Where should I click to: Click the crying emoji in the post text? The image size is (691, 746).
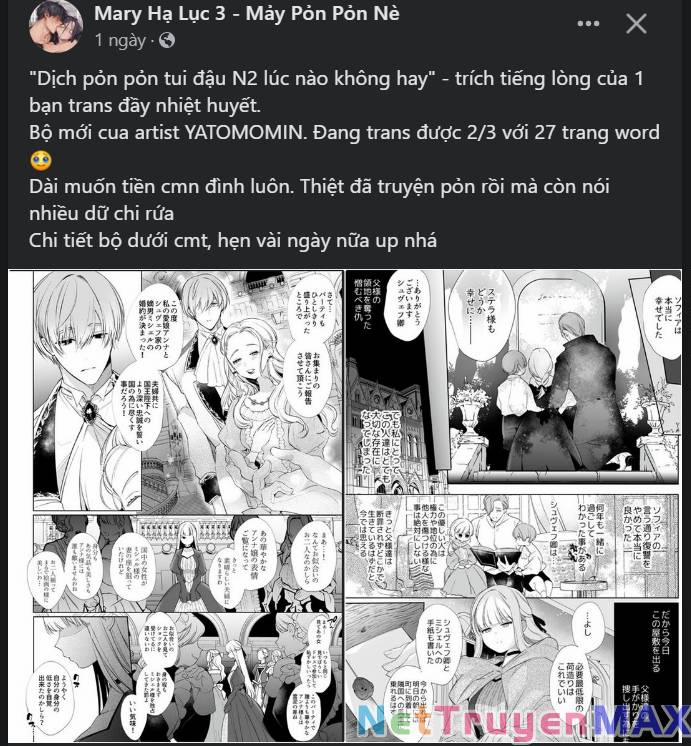41,160
